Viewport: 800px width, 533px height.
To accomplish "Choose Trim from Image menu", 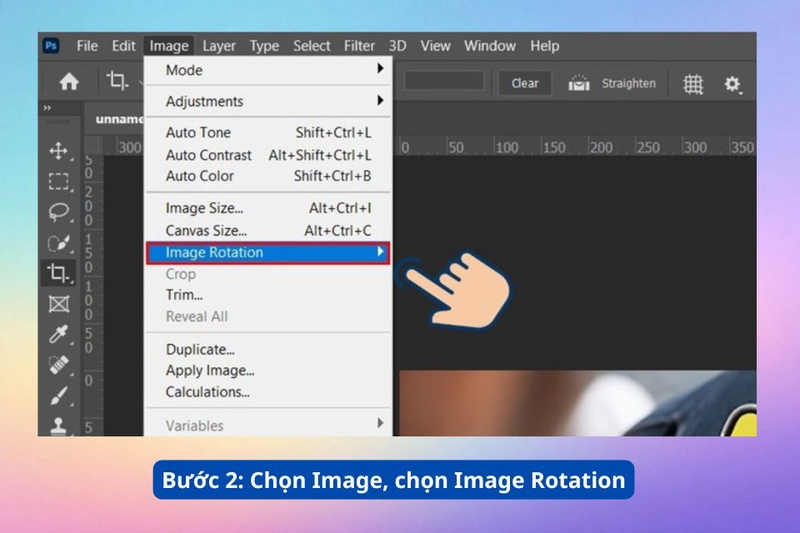I will [268, 295].
